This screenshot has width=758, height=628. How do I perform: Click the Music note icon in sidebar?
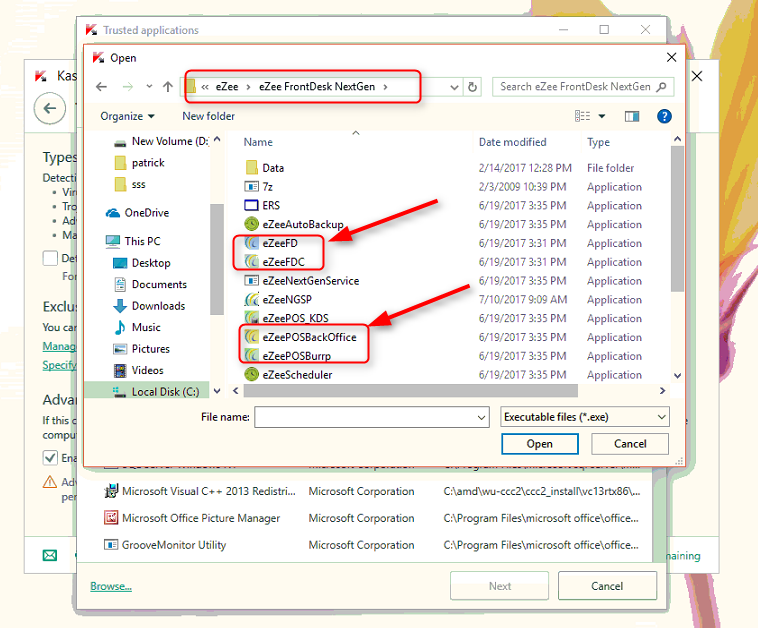pyautogui.click(x=120, y=327)
